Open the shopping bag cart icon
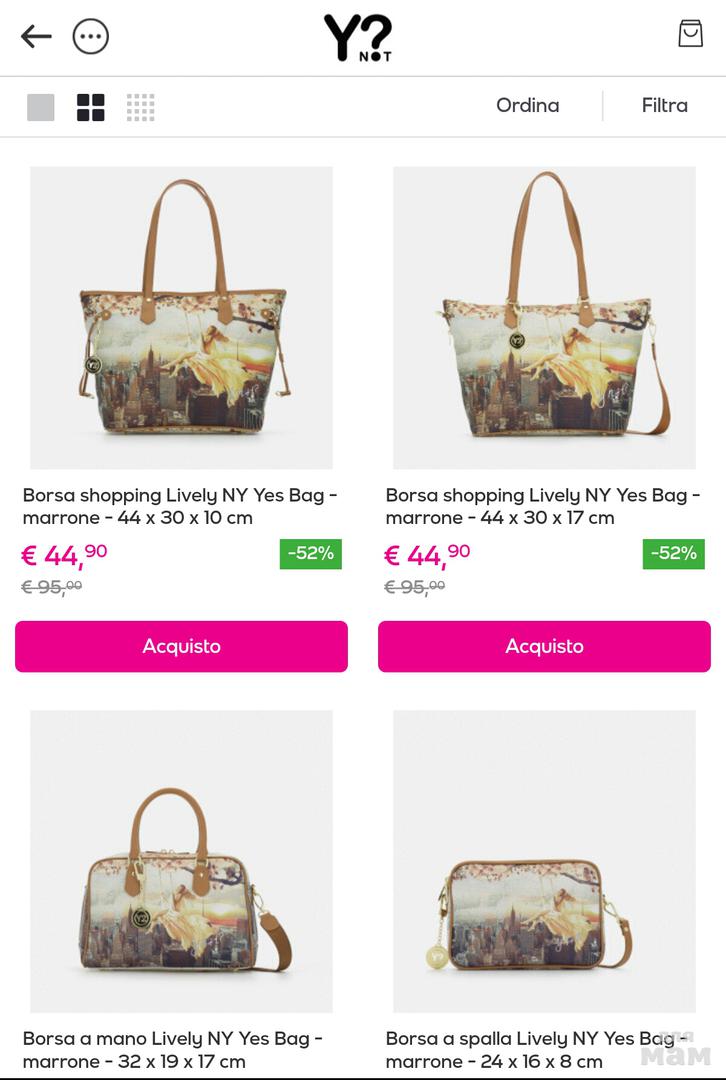726x1080 pixels. pyautogui.click(x=690, y=34)
